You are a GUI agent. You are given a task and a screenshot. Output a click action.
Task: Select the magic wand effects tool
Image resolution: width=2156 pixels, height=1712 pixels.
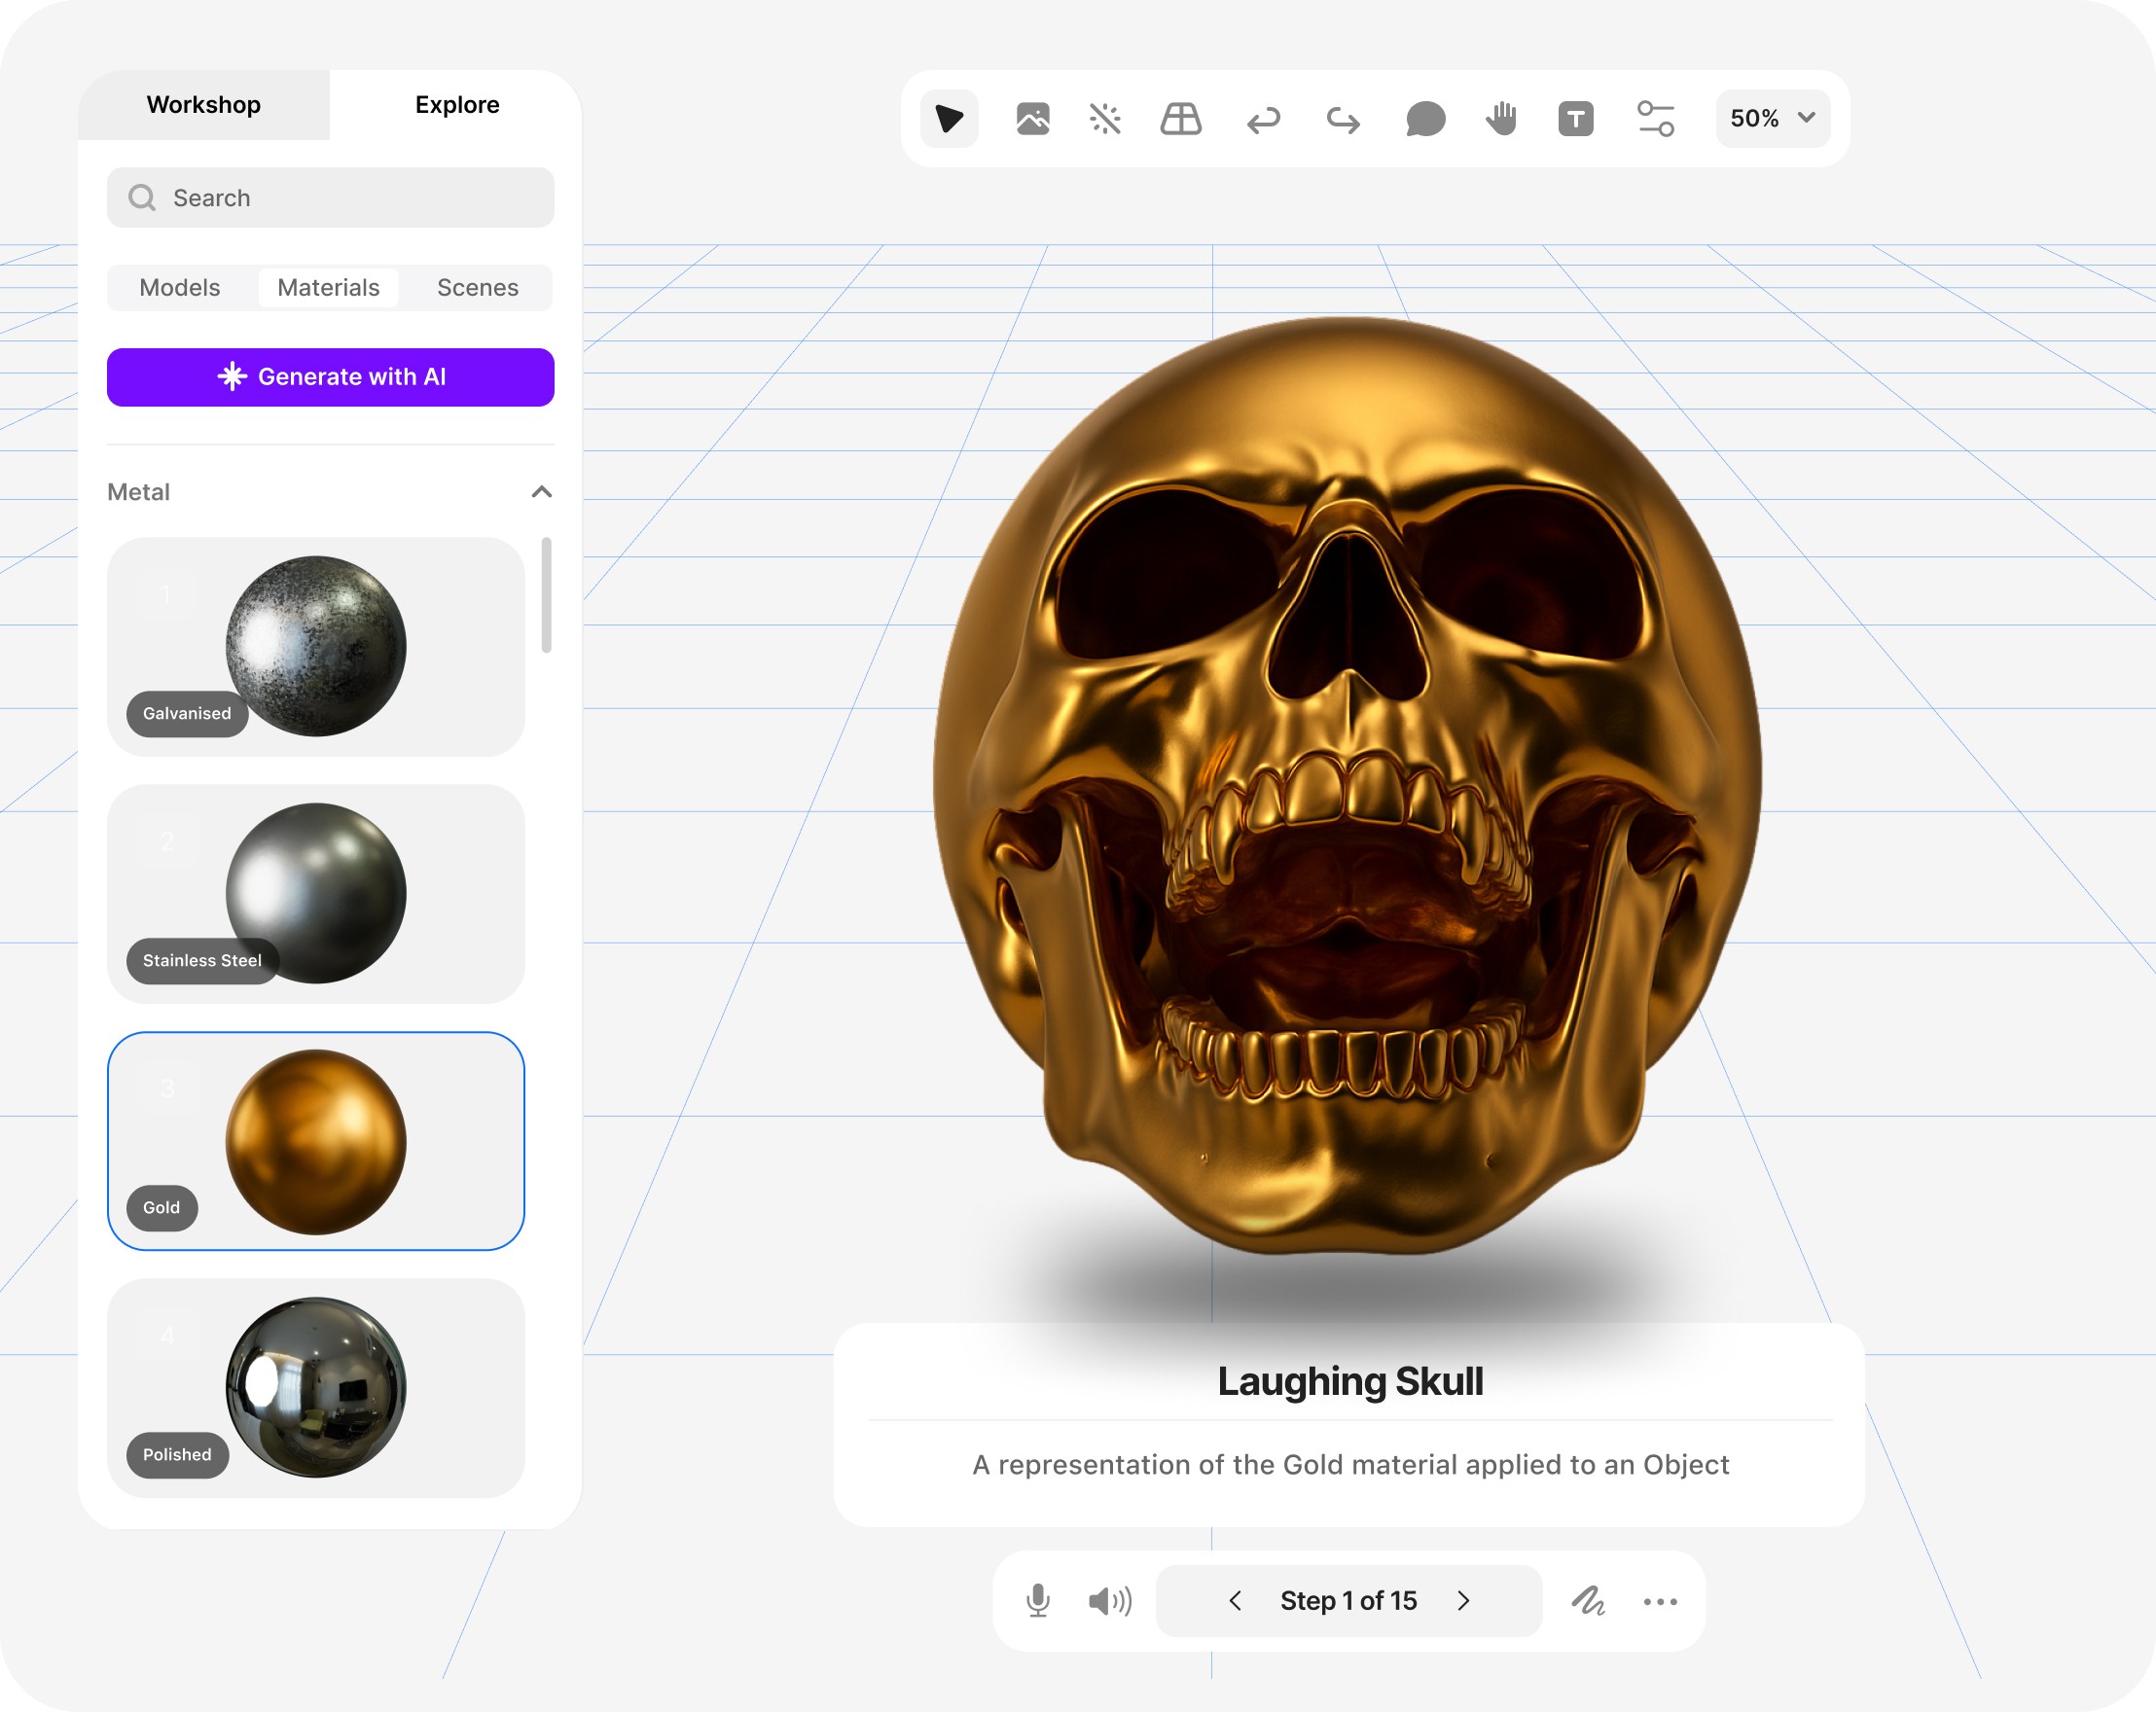coord(1105,119)
